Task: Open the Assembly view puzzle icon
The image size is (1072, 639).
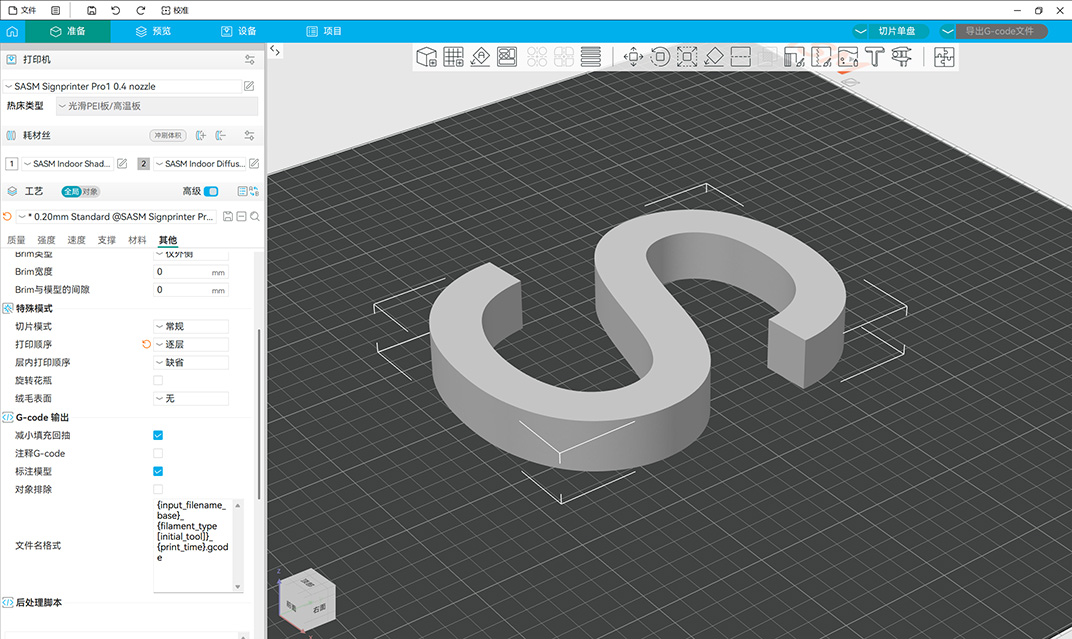Action: pyautogui.click(x=943, y=57)
